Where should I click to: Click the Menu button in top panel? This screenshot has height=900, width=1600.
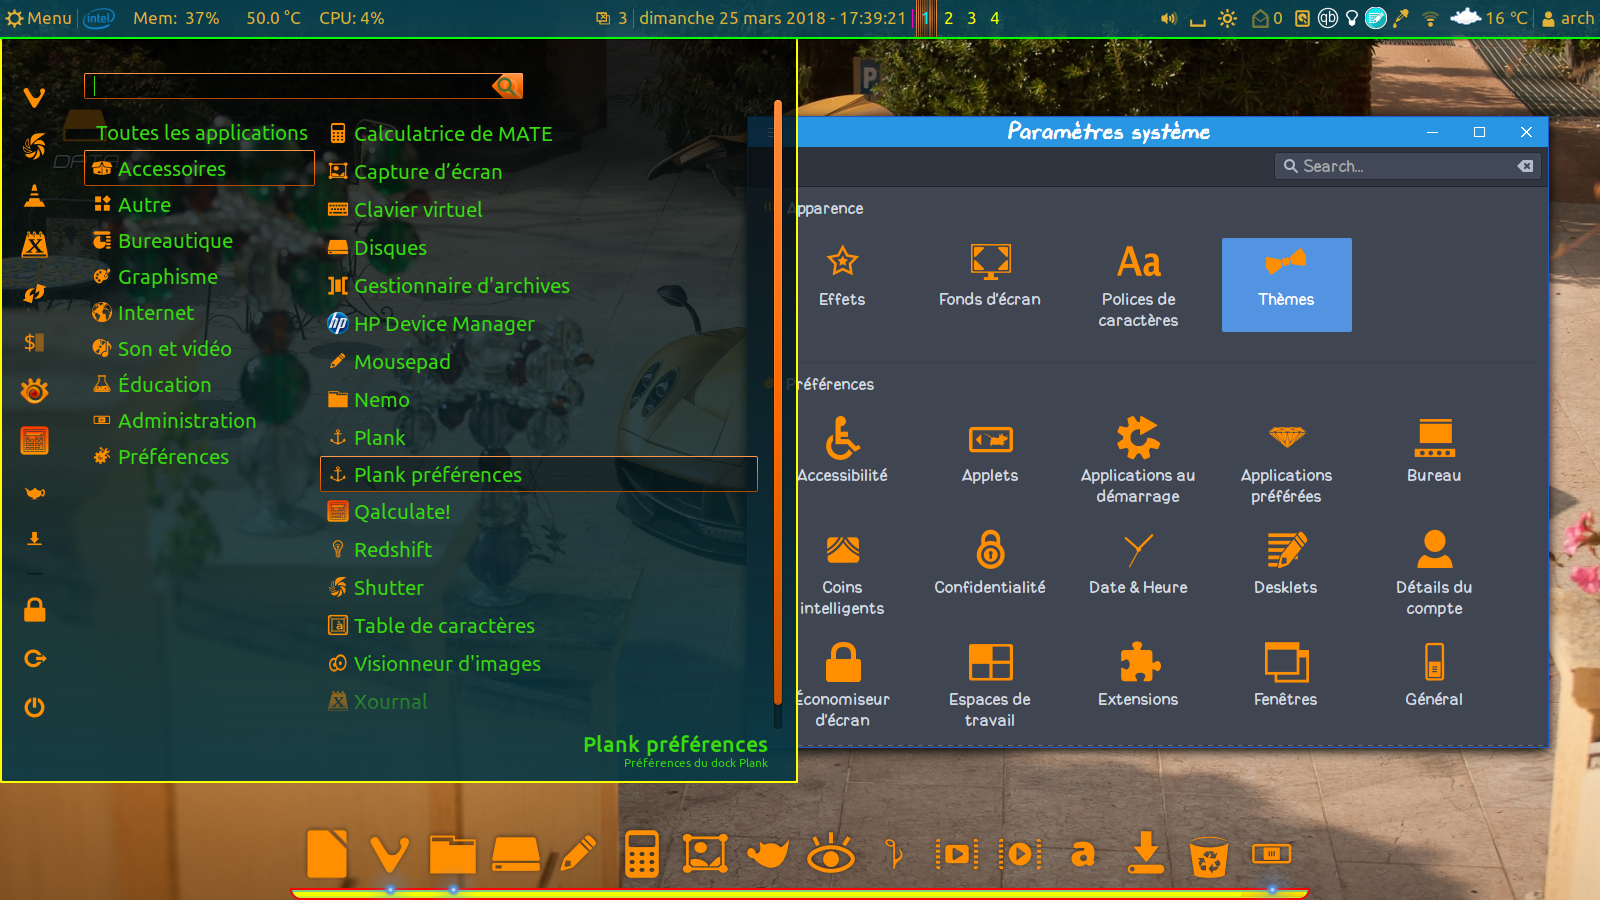coord(39,18)
